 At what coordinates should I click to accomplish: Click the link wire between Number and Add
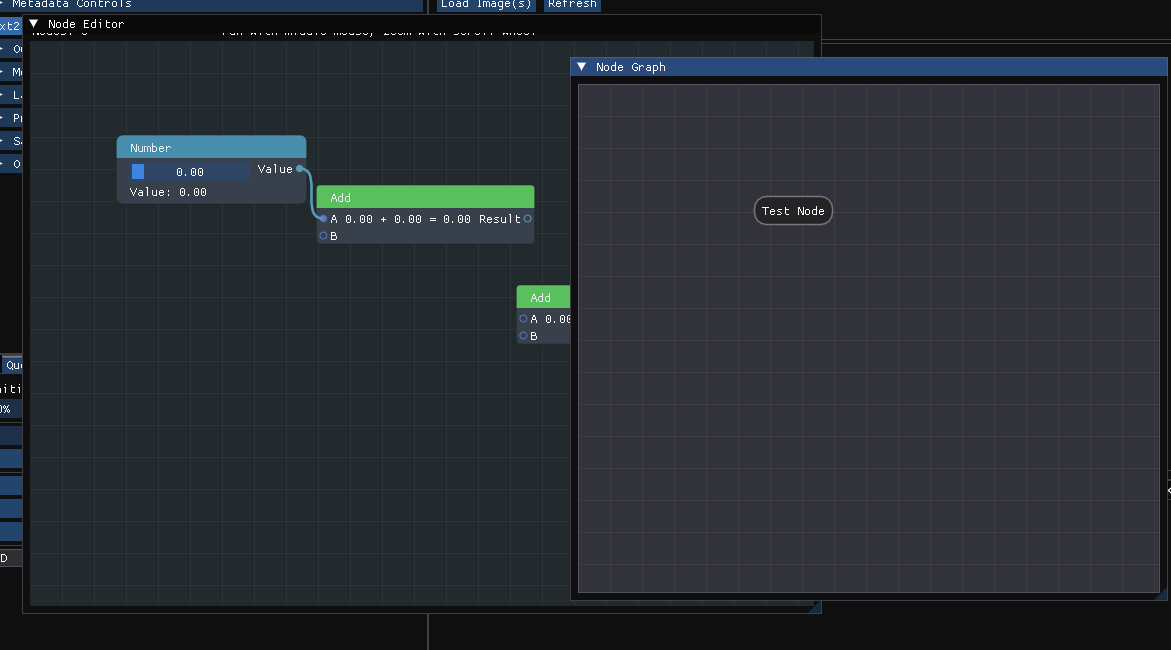coord(311,193)
